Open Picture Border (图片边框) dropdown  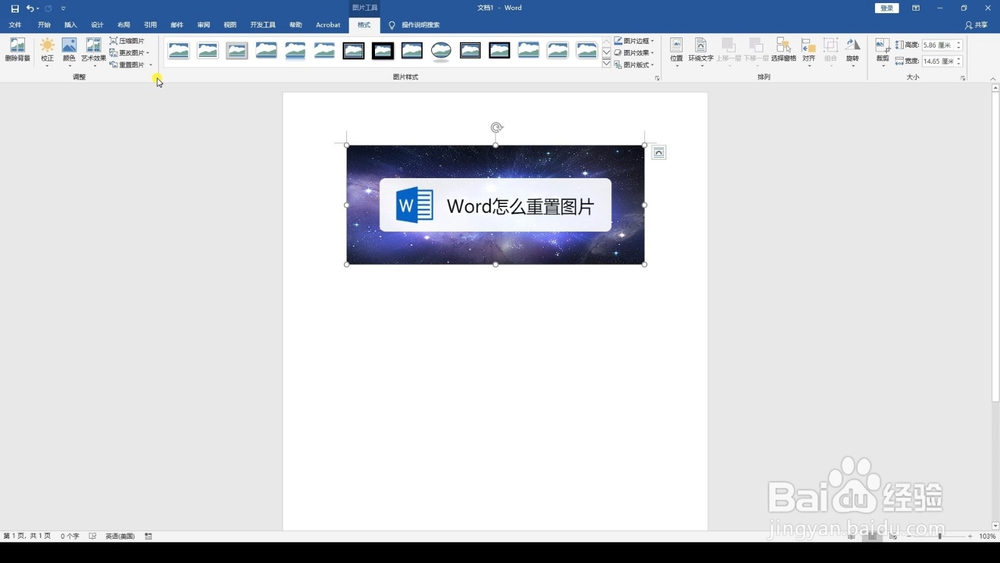(634, 41)
